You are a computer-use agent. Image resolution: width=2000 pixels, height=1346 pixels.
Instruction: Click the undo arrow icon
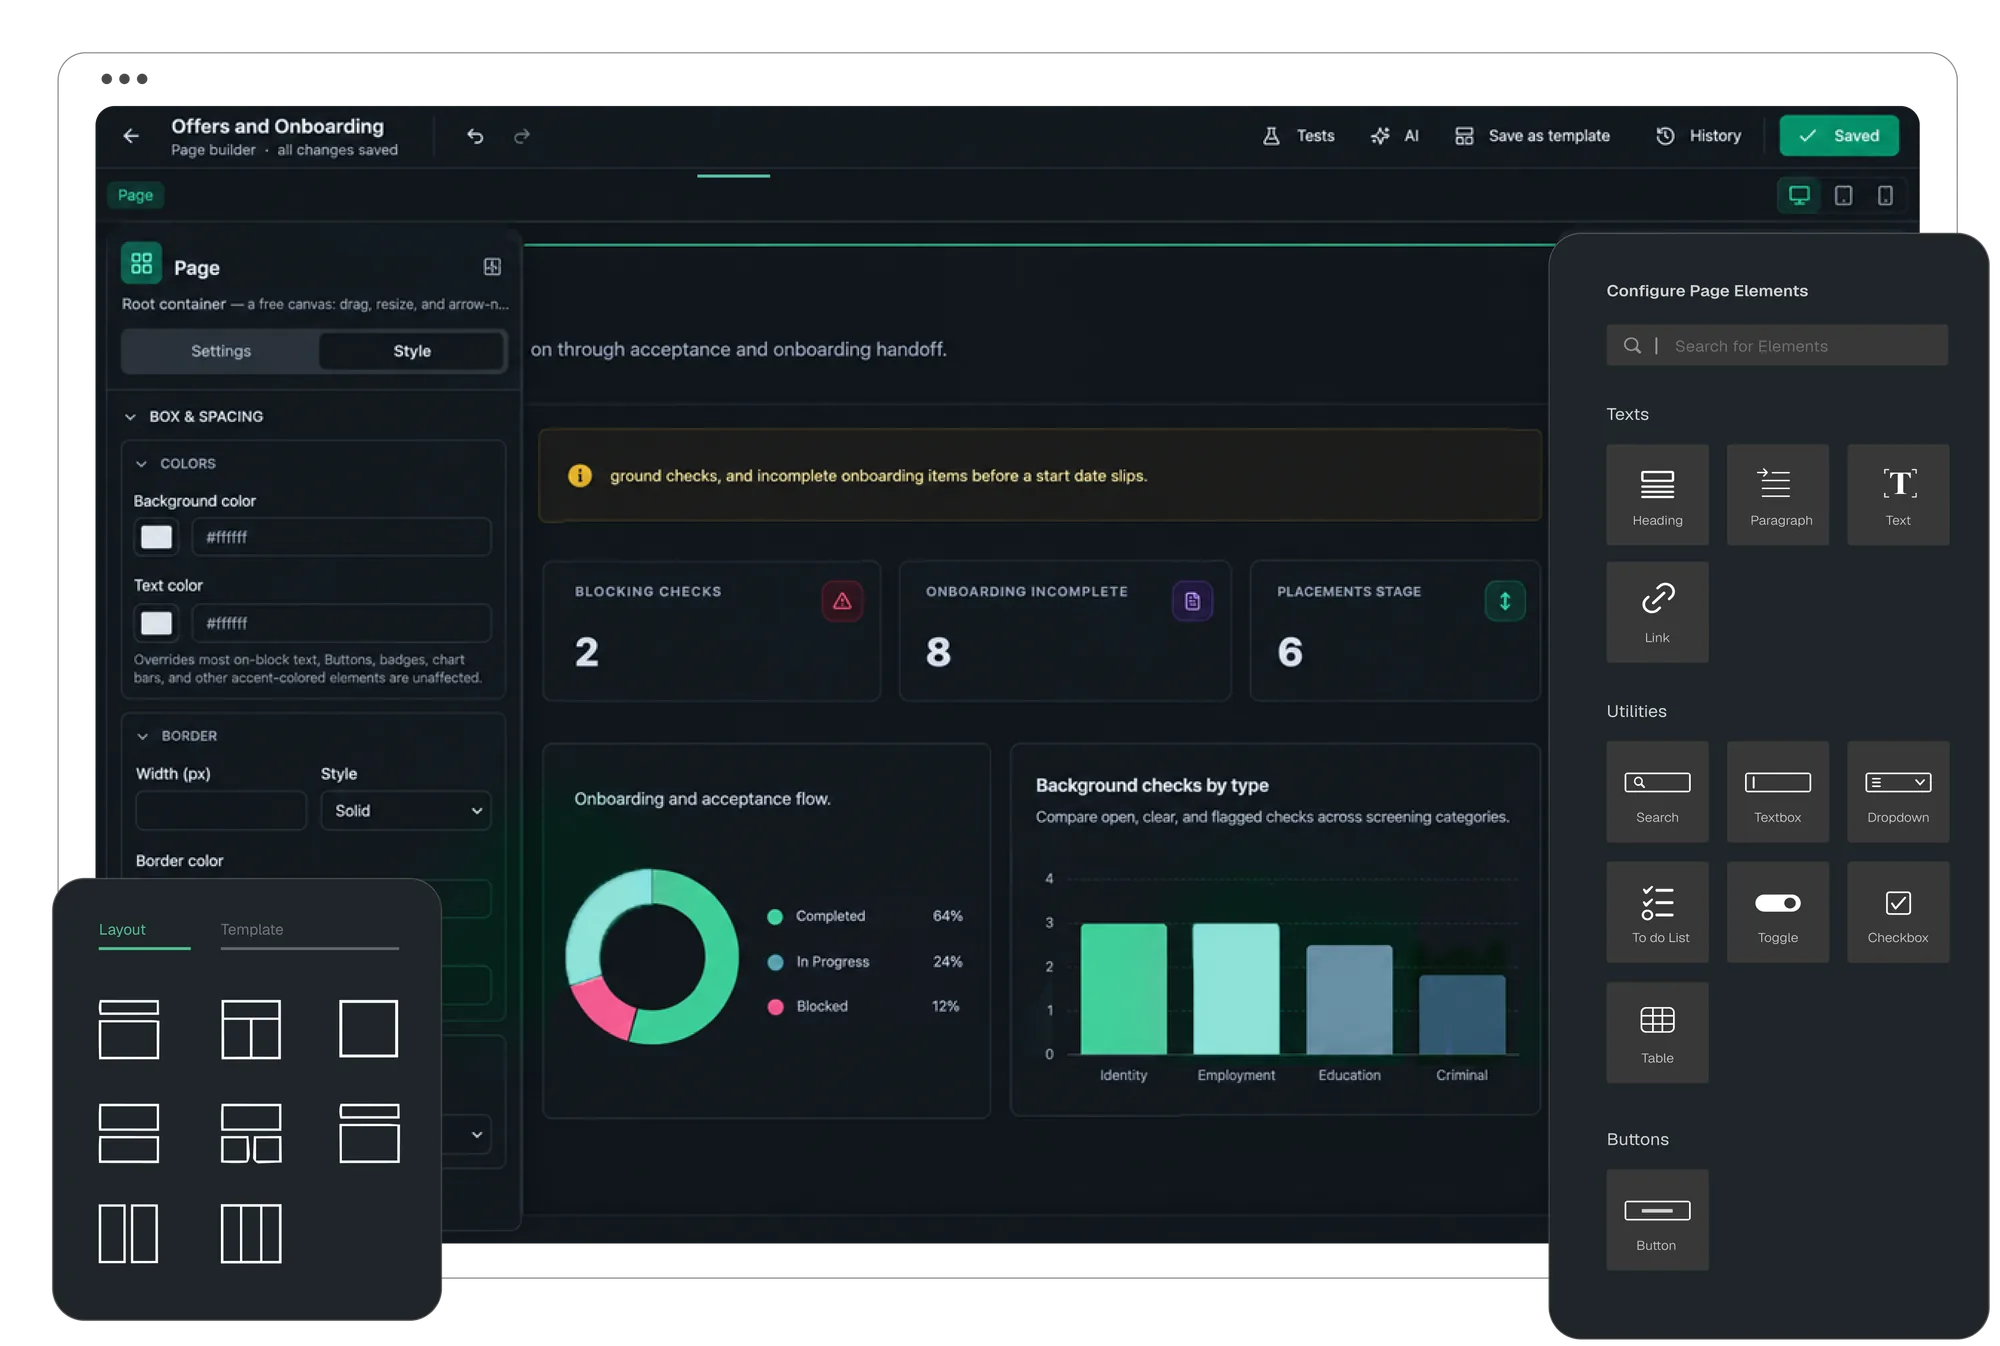[x=475, y=136]
